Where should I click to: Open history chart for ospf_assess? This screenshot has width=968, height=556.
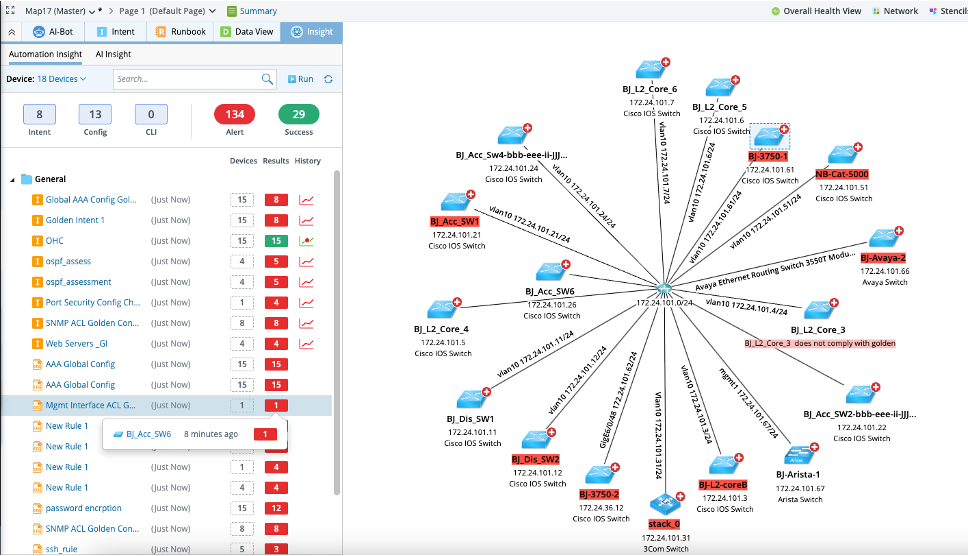point(306,262)
